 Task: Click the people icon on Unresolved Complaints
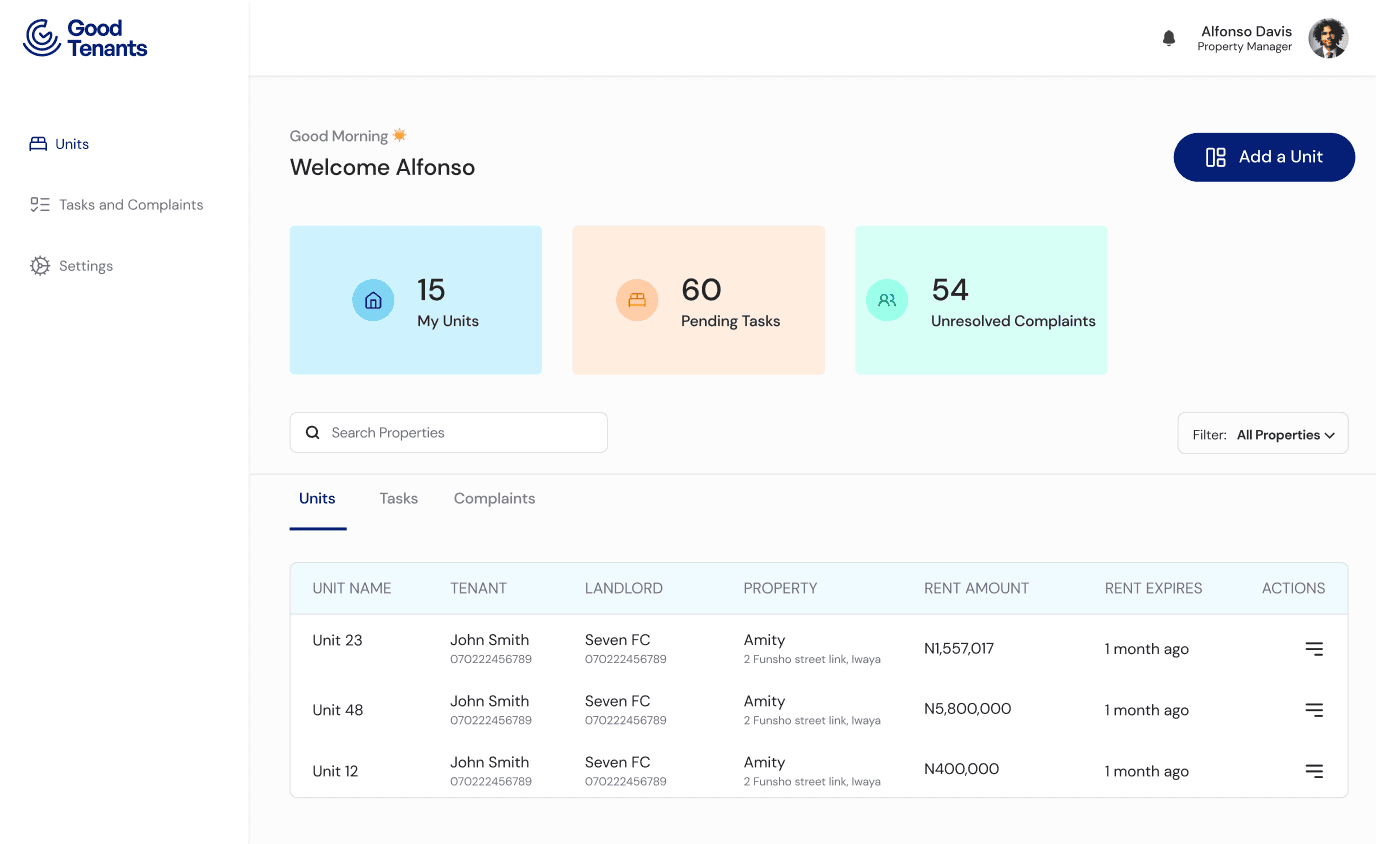click(x=887, y=300)
